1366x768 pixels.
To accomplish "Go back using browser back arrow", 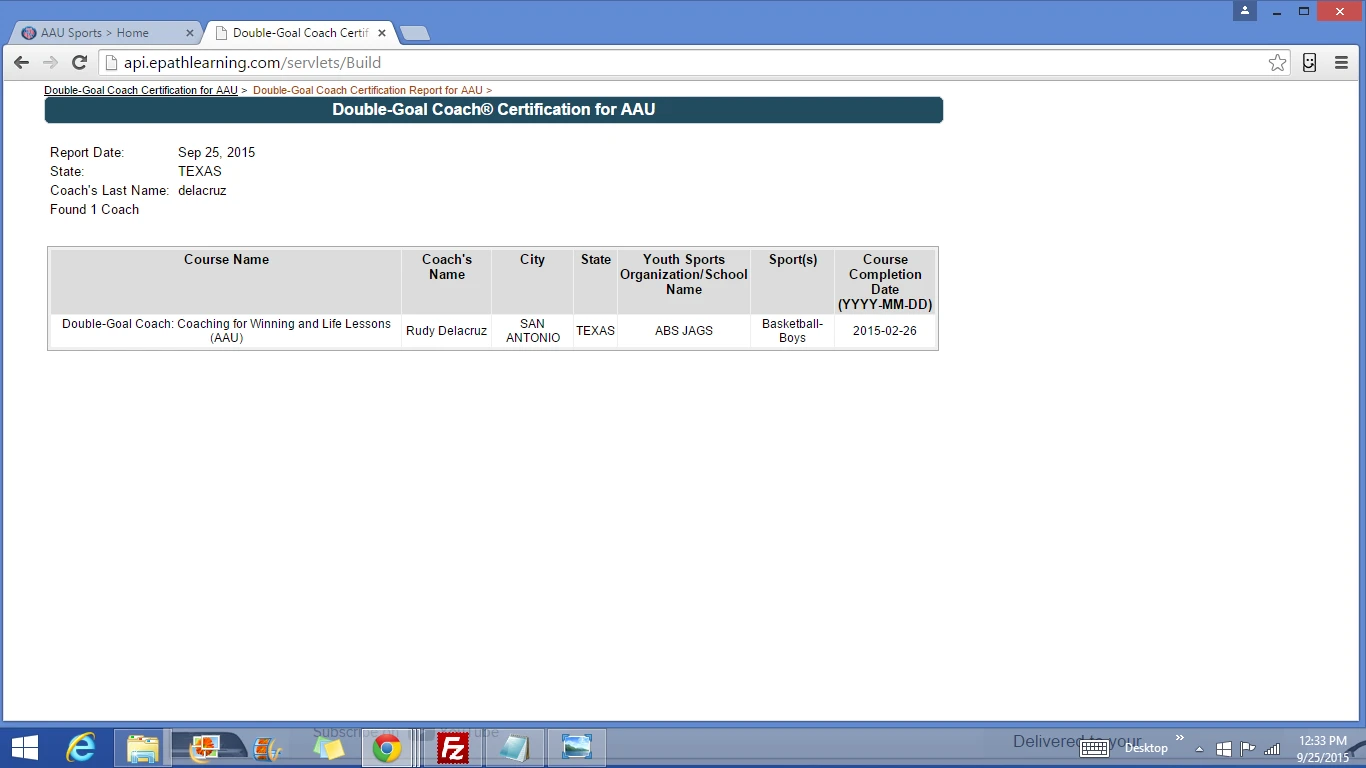I will [21, 62].
